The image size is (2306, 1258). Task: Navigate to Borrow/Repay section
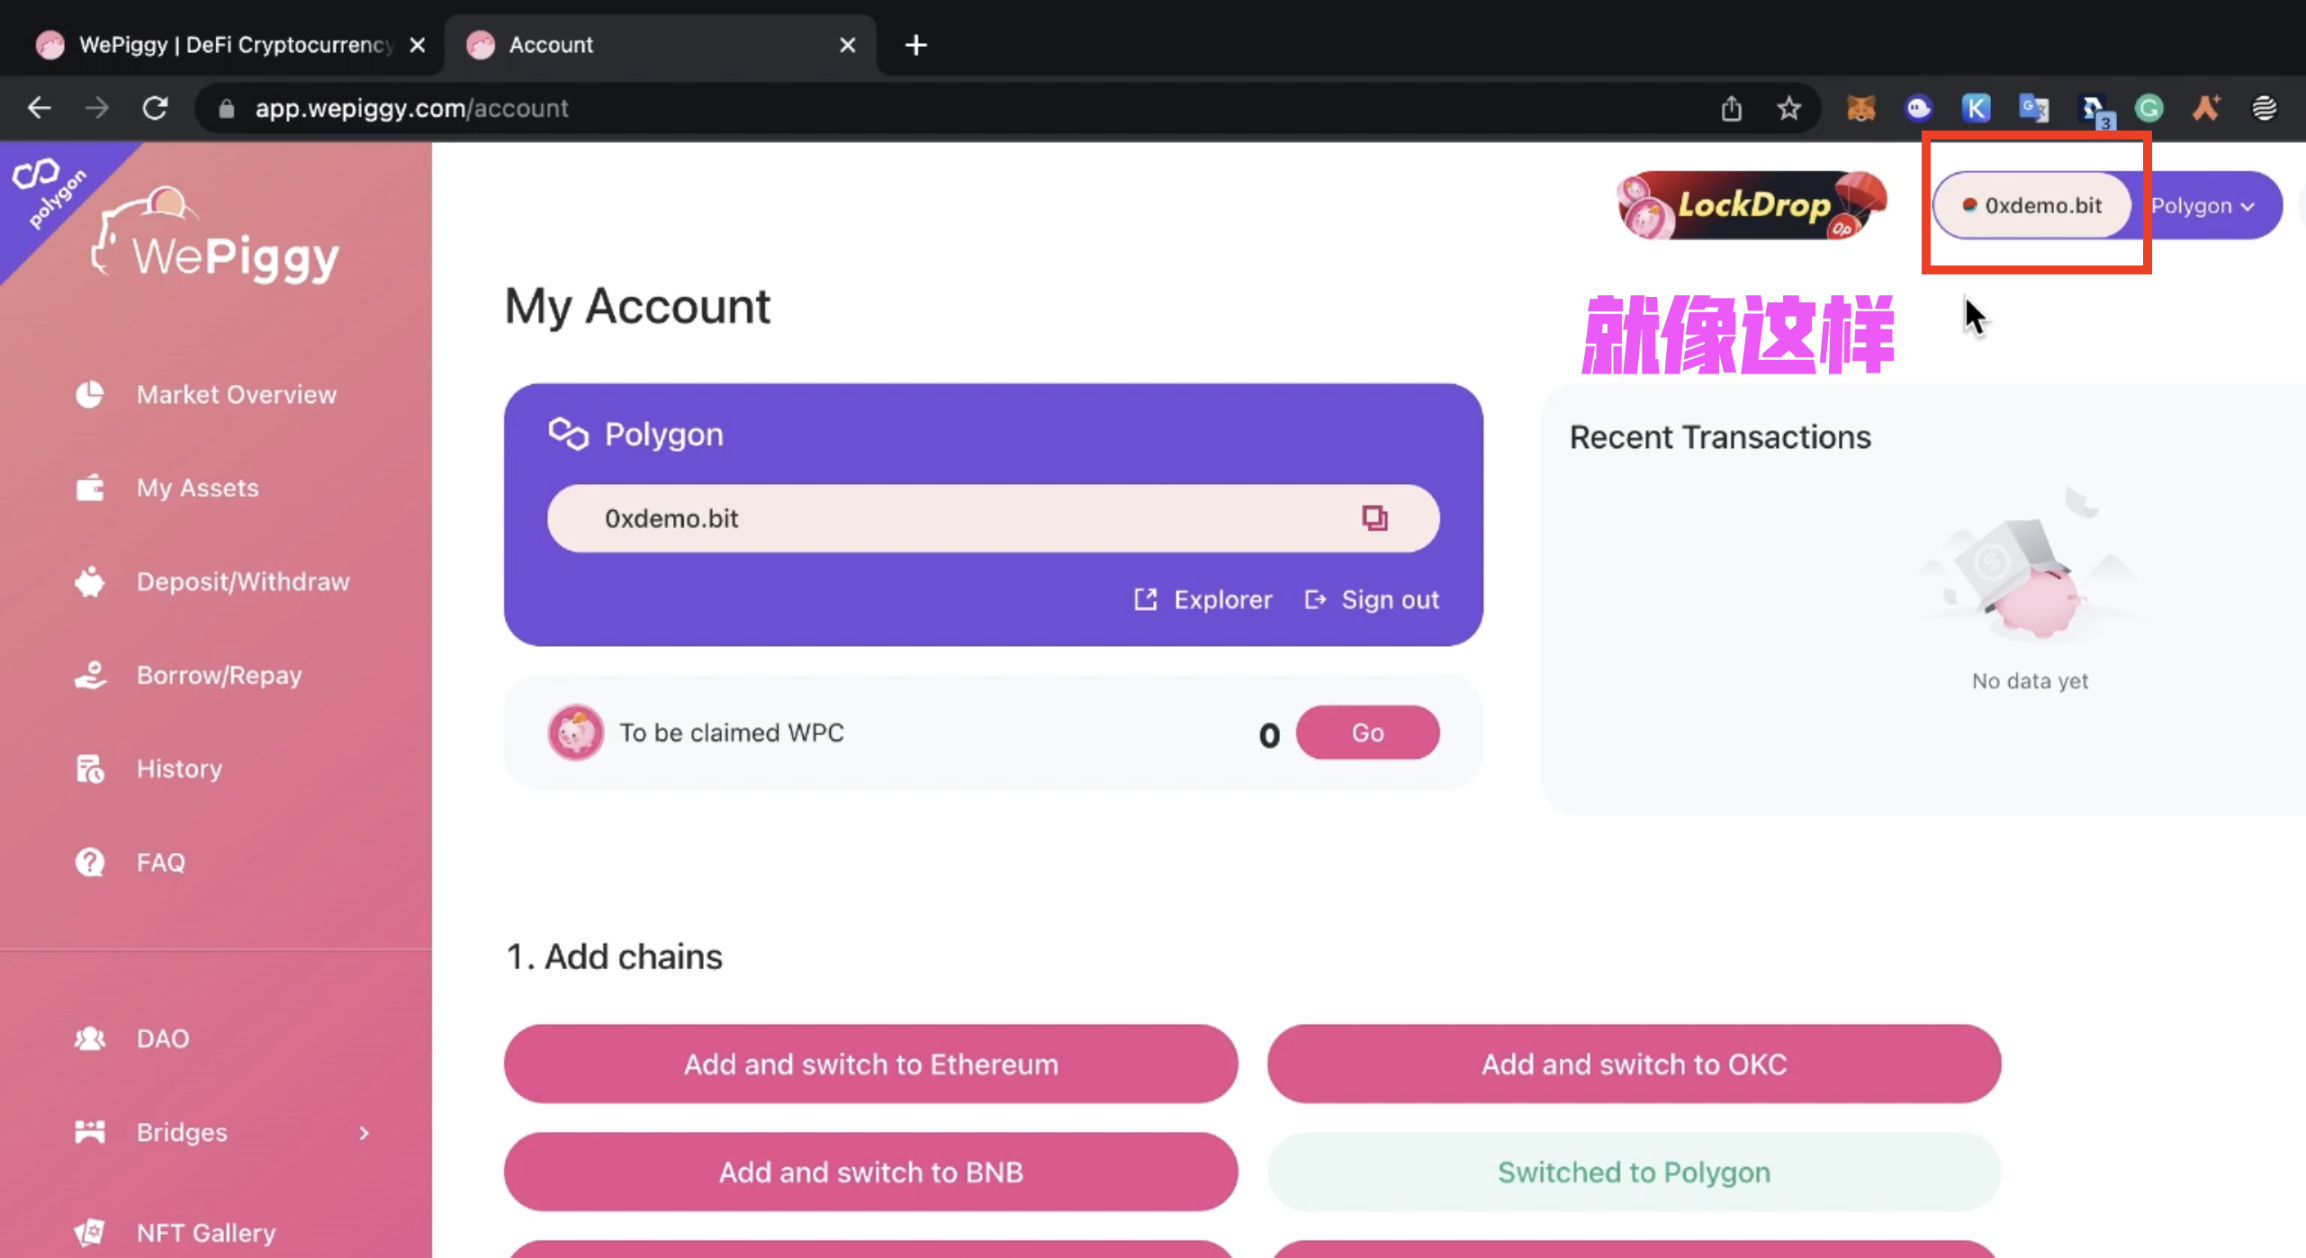point(217,674)
